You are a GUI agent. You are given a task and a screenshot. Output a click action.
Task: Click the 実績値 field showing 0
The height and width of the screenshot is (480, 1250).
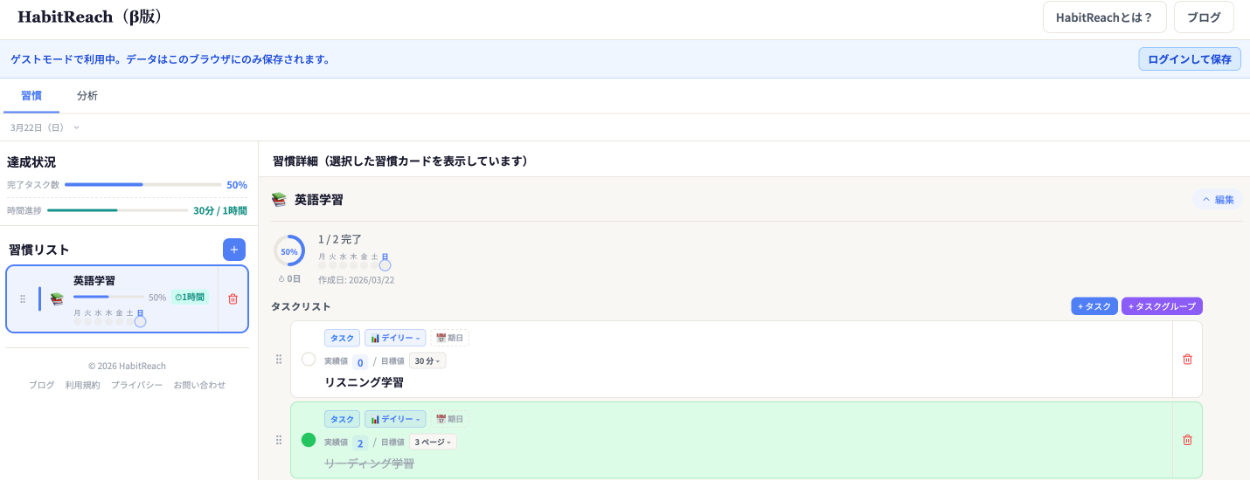tap(360, 362)
